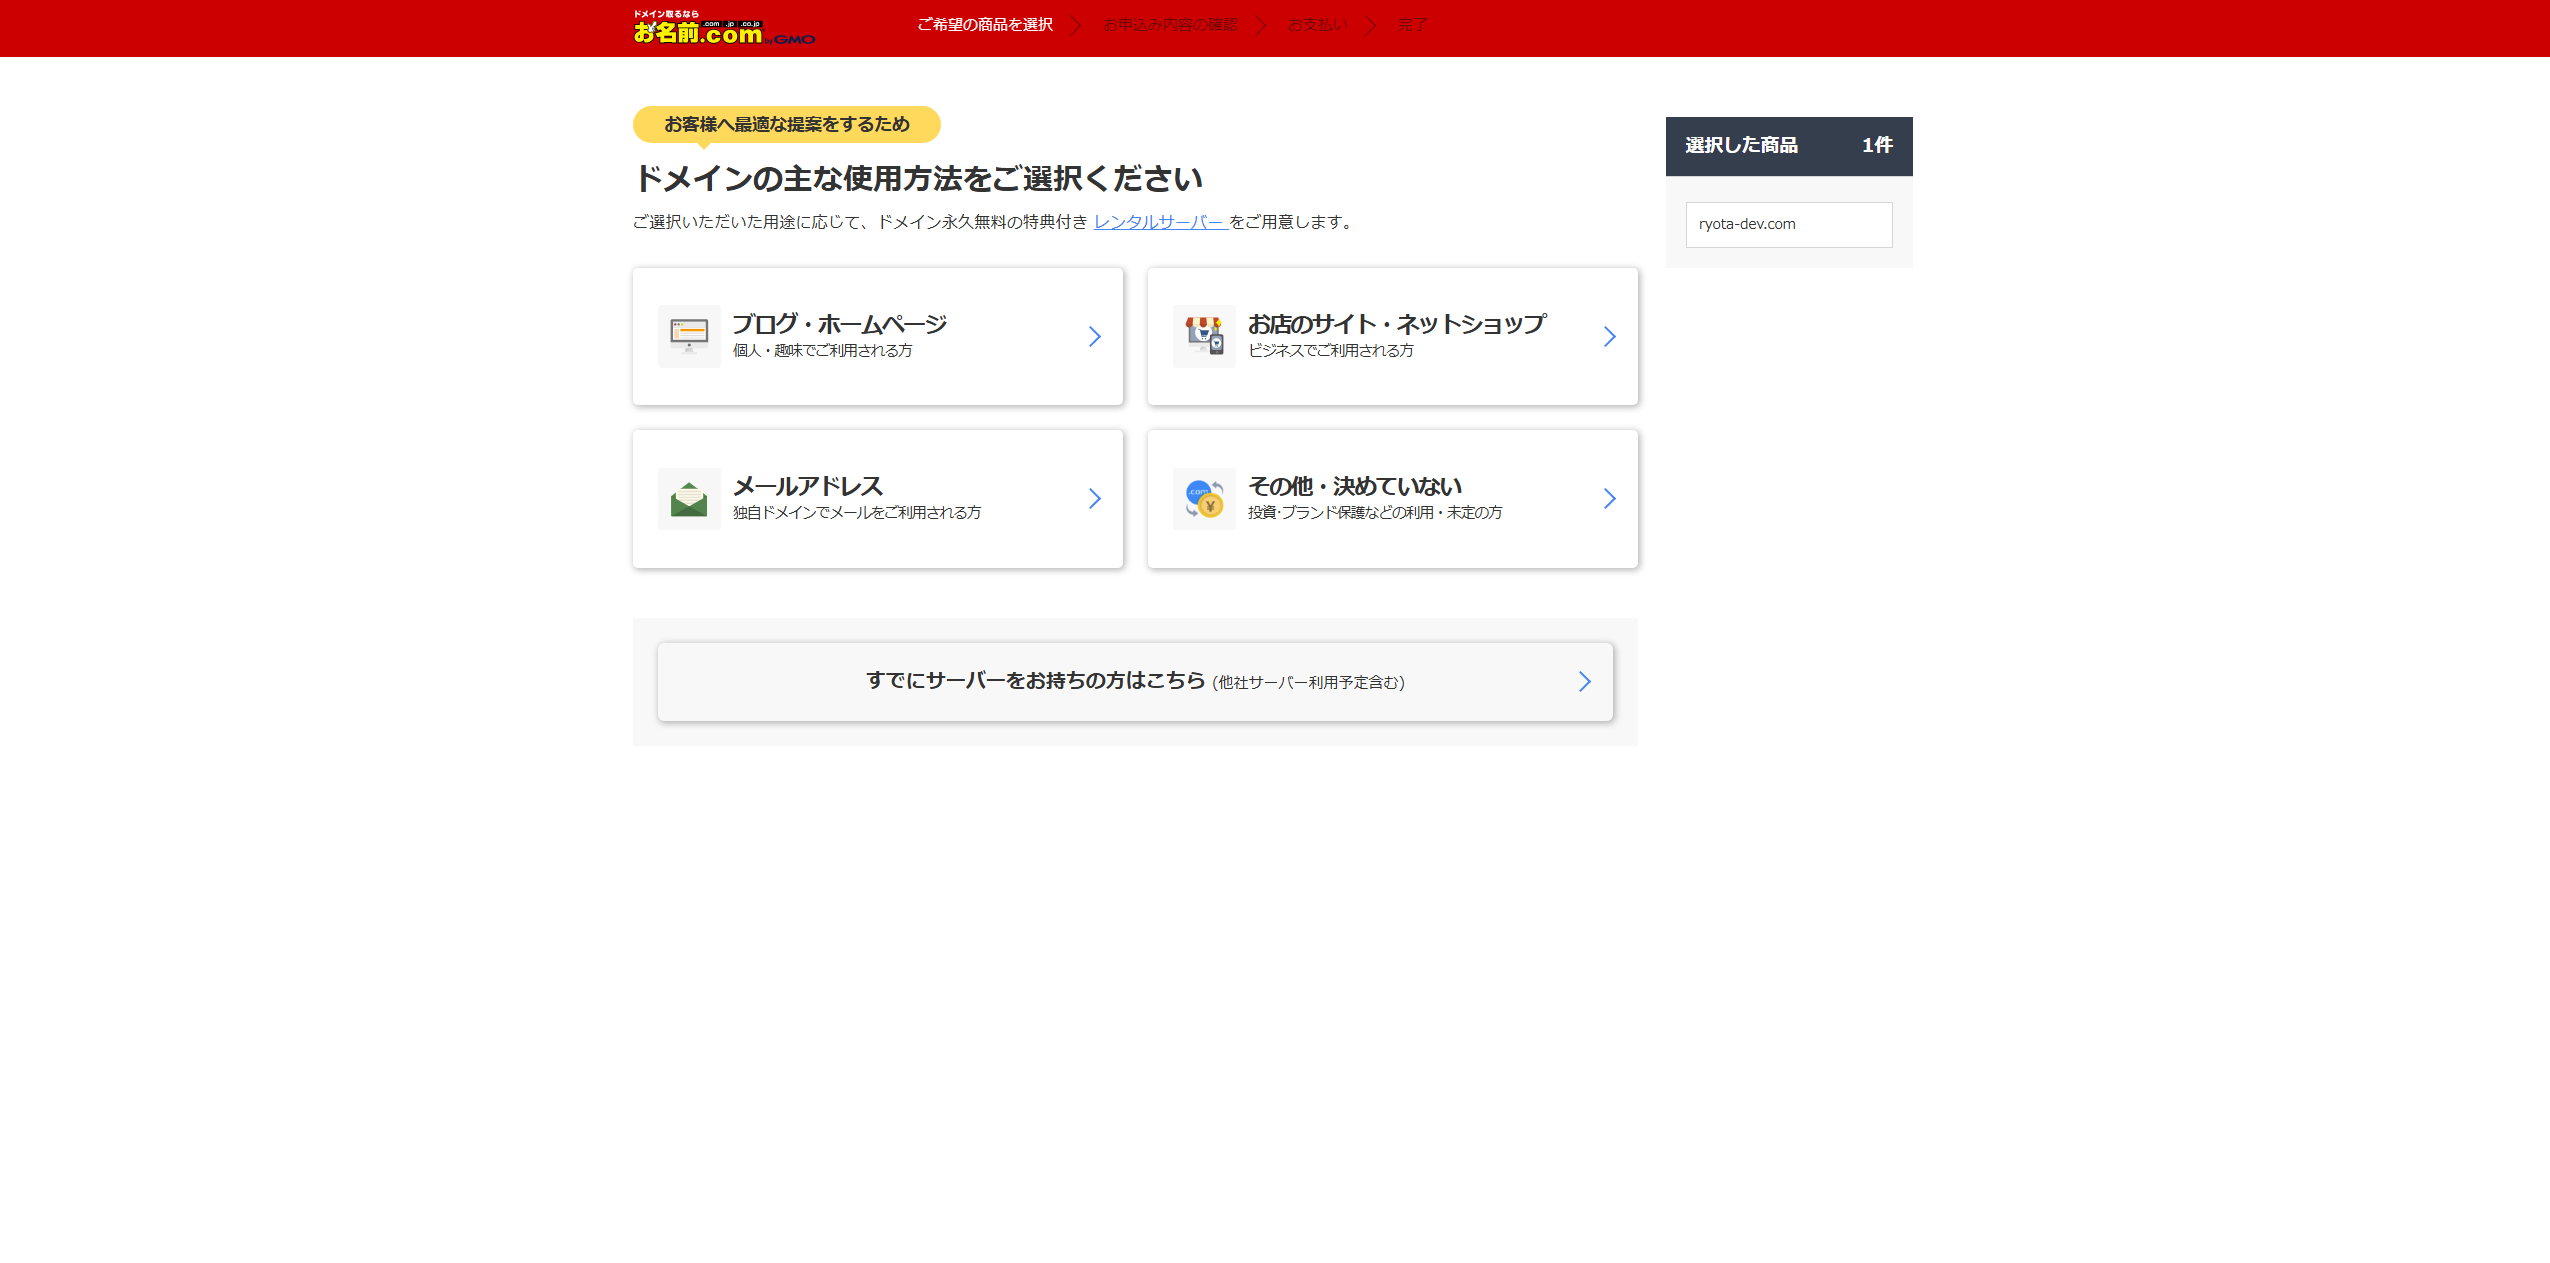Select ブログ・ホームページ usage option
The image size is (2550, 1263).
839,324
